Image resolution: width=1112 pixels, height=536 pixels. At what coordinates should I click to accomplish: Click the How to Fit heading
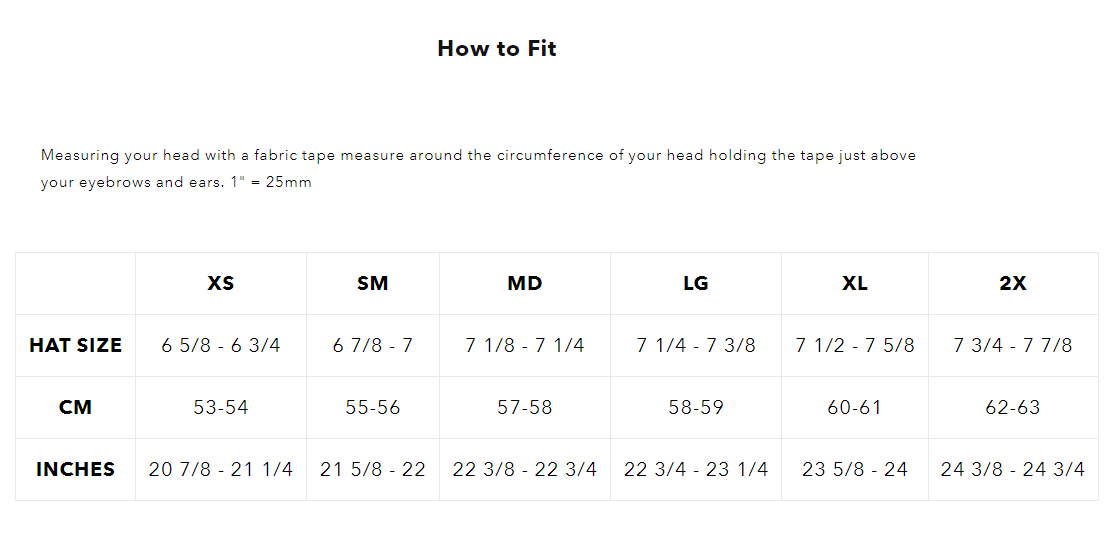click(x=496, y=48)
